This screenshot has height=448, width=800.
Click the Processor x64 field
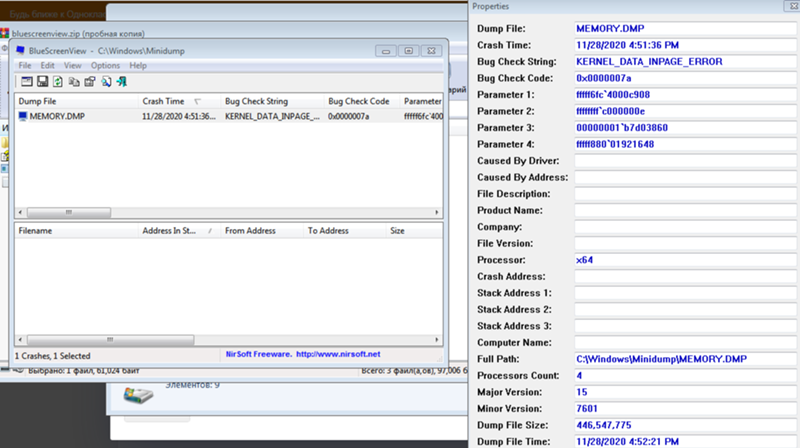click(685, 260)
